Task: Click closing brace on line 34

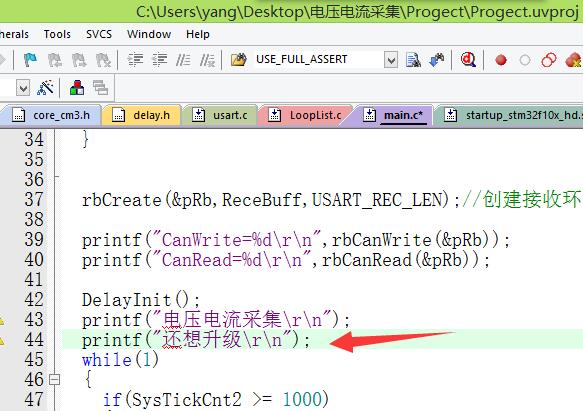Action: click(86, 139)
